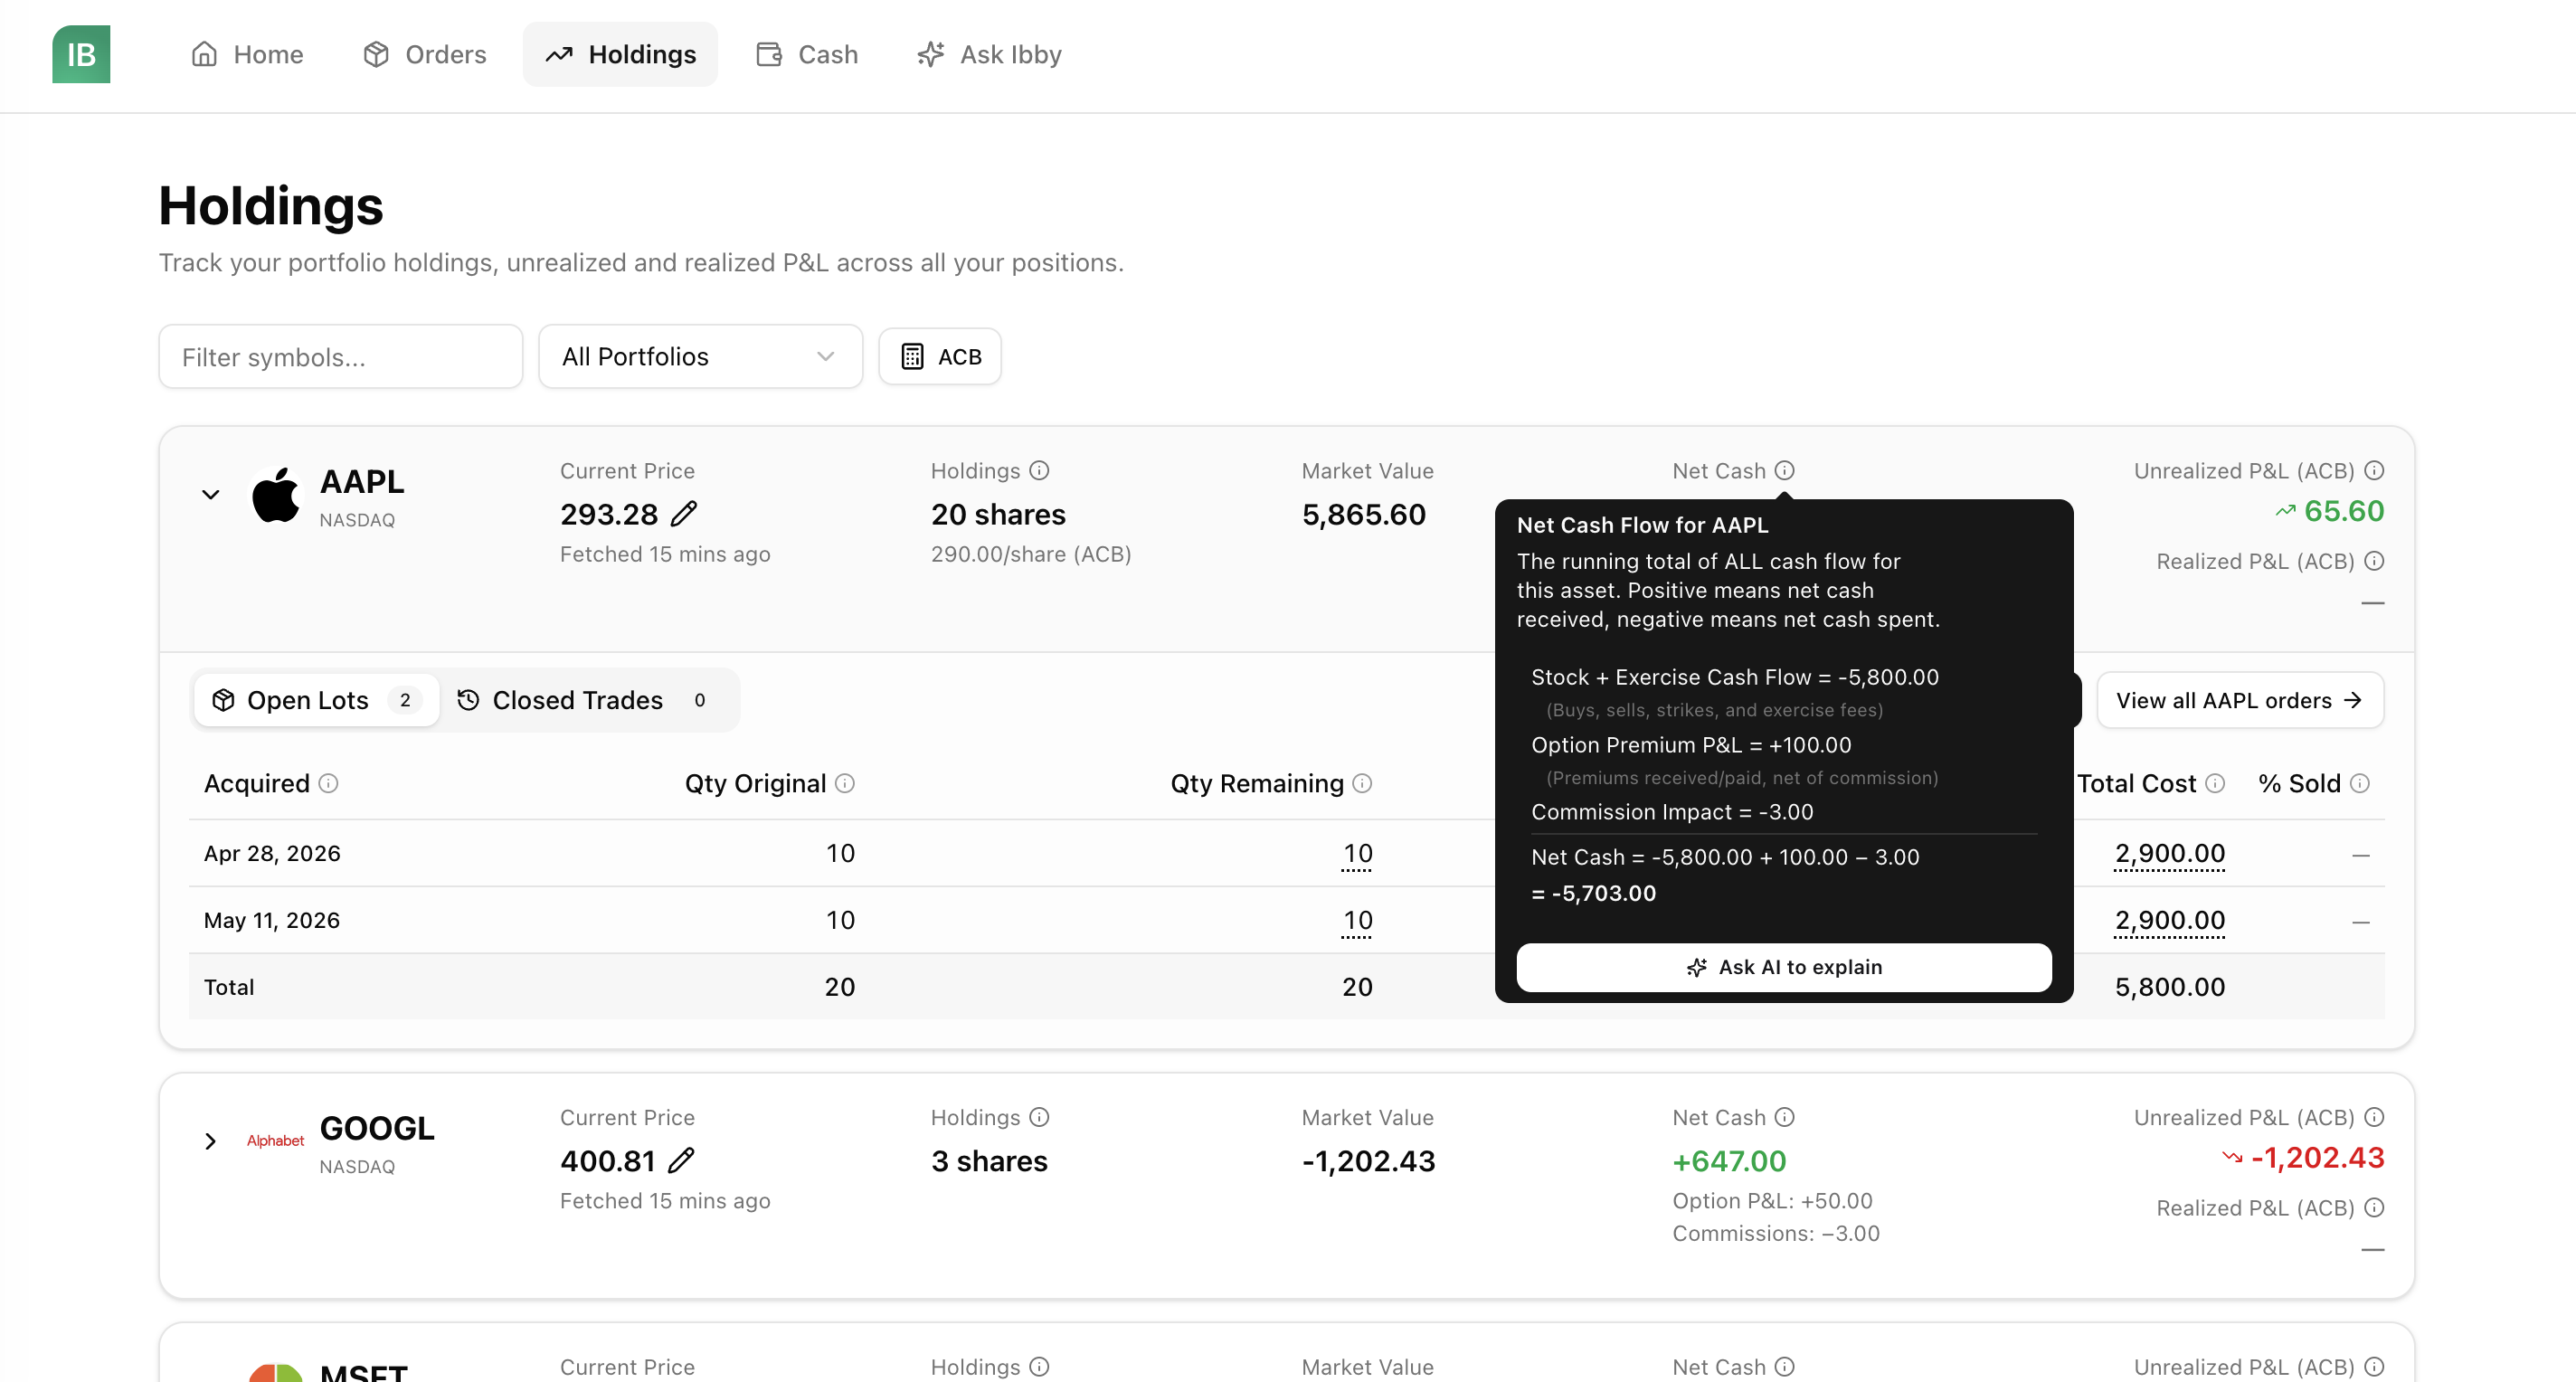This screenshot has height=1382, width=2576.
Task: Click GOOGL Realized P&L info icon
Action: 2374,1208
